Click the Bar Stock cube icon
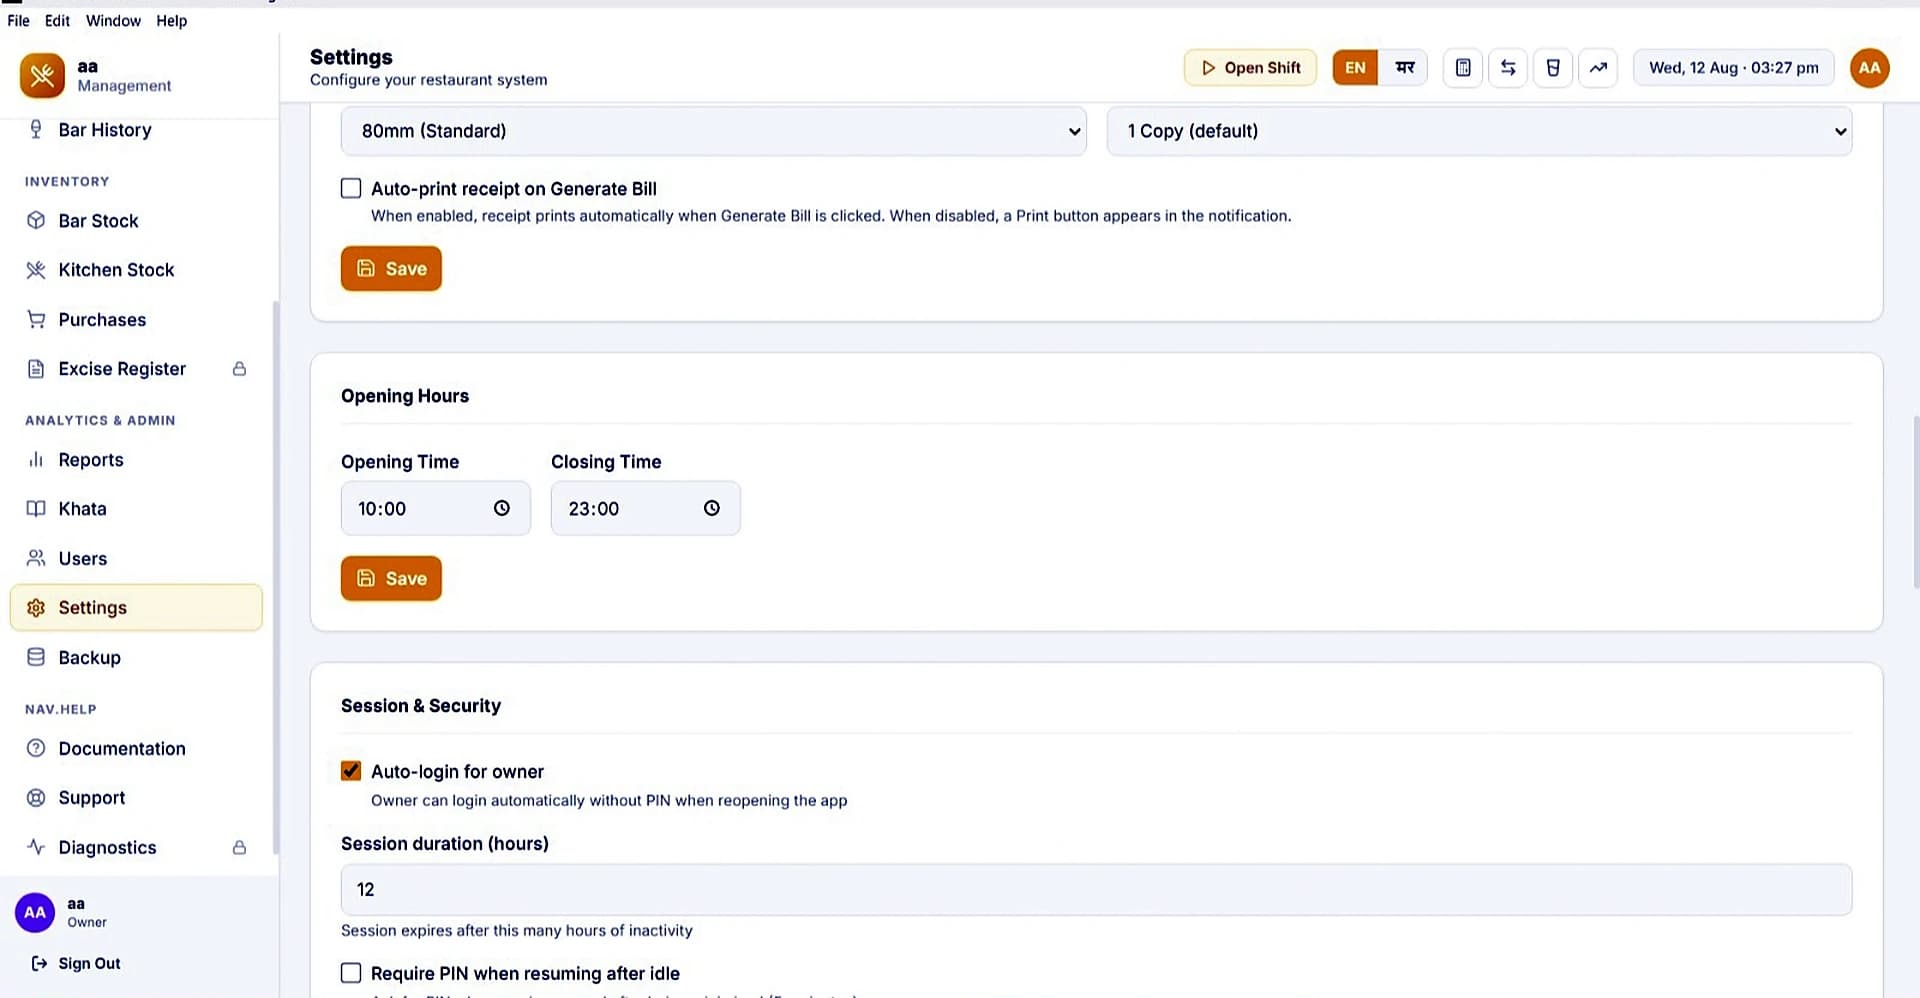This screenshot has height=998, width=1920. [36, 221]
